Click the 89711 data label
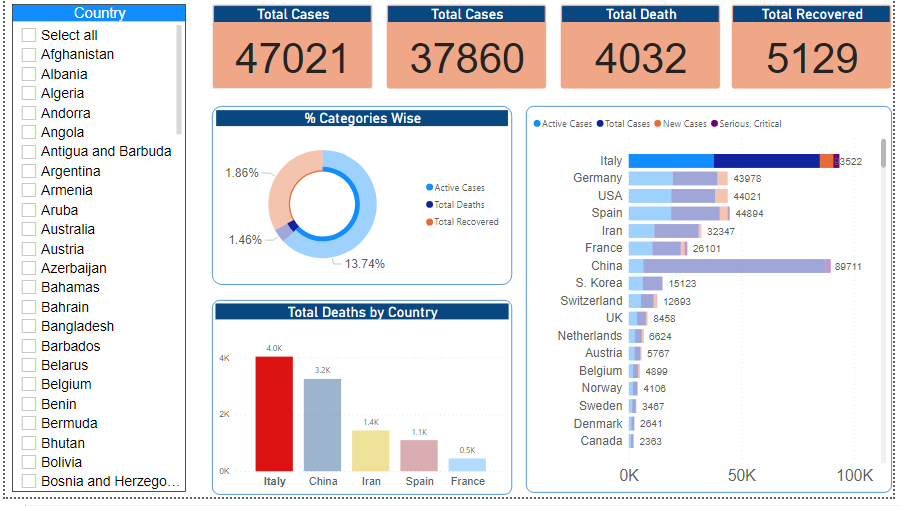 848,267
